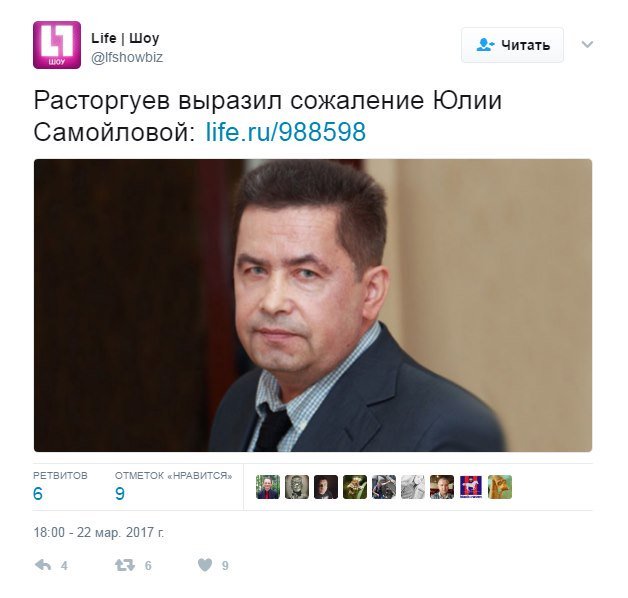Image resolution: width=628 pixels, height=598 pixels.
Task: Open the third liker's dark avatar
Action: [326, 487]
